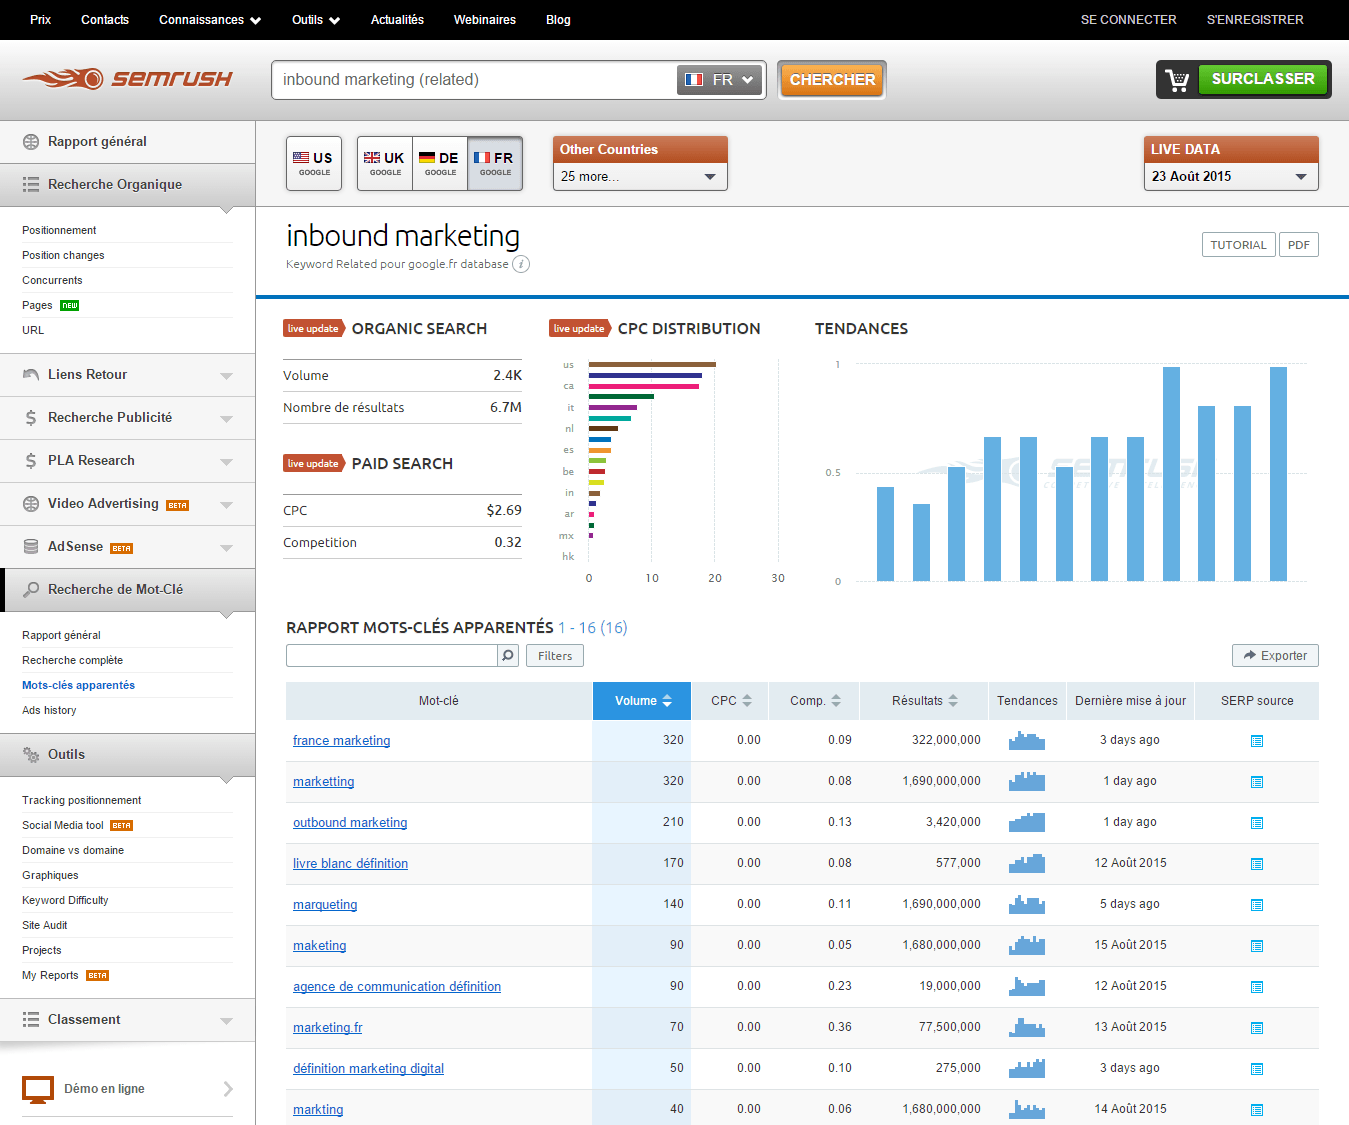Screen dimensions: 1349x1125
Task: Click the Démo en ligne monitor icon
Action: [x=38, y=1089]
